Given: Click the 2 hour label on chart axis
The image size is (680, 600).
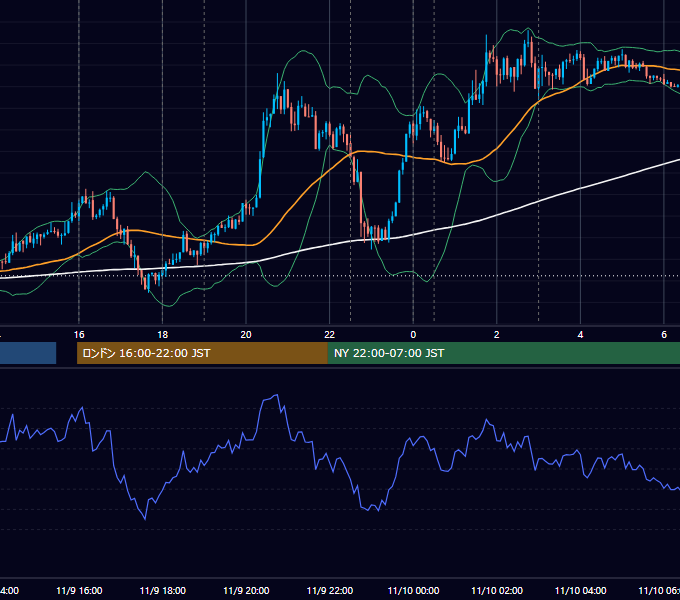Looking at the screenshot, I should (497, 334).
